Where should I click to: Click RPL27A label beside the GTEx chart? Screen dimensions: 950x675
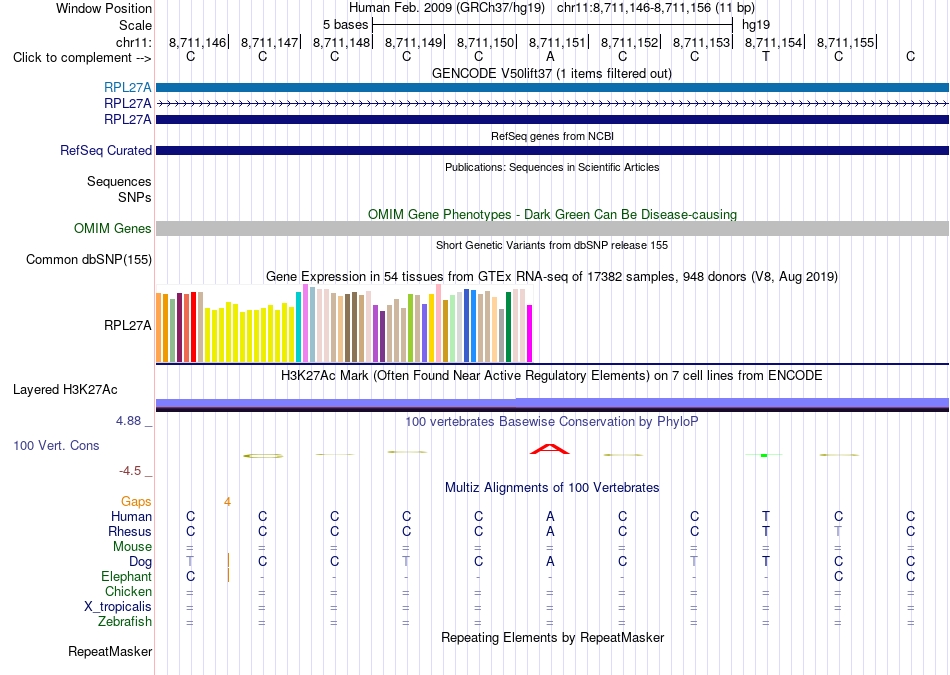pos(127,325)
